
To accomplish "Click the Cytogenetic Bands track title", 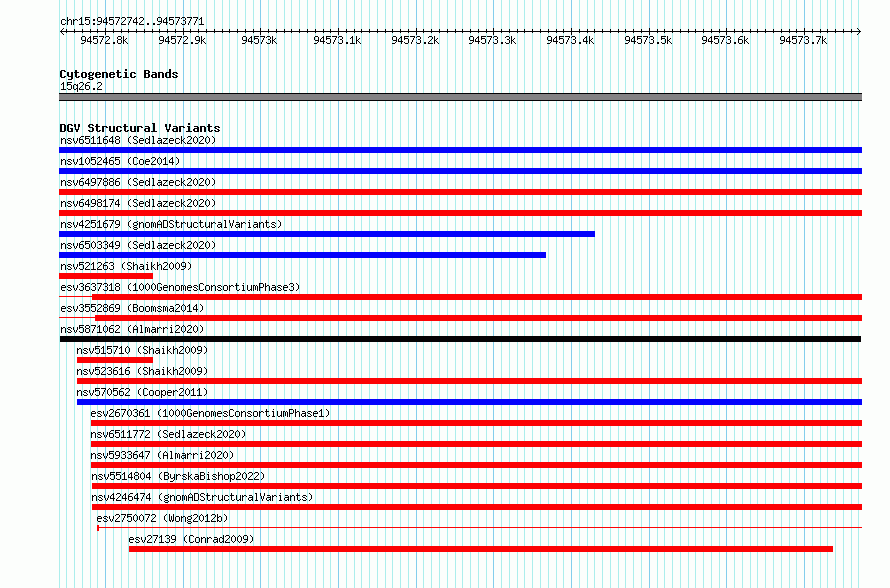I will coord(119,74).
